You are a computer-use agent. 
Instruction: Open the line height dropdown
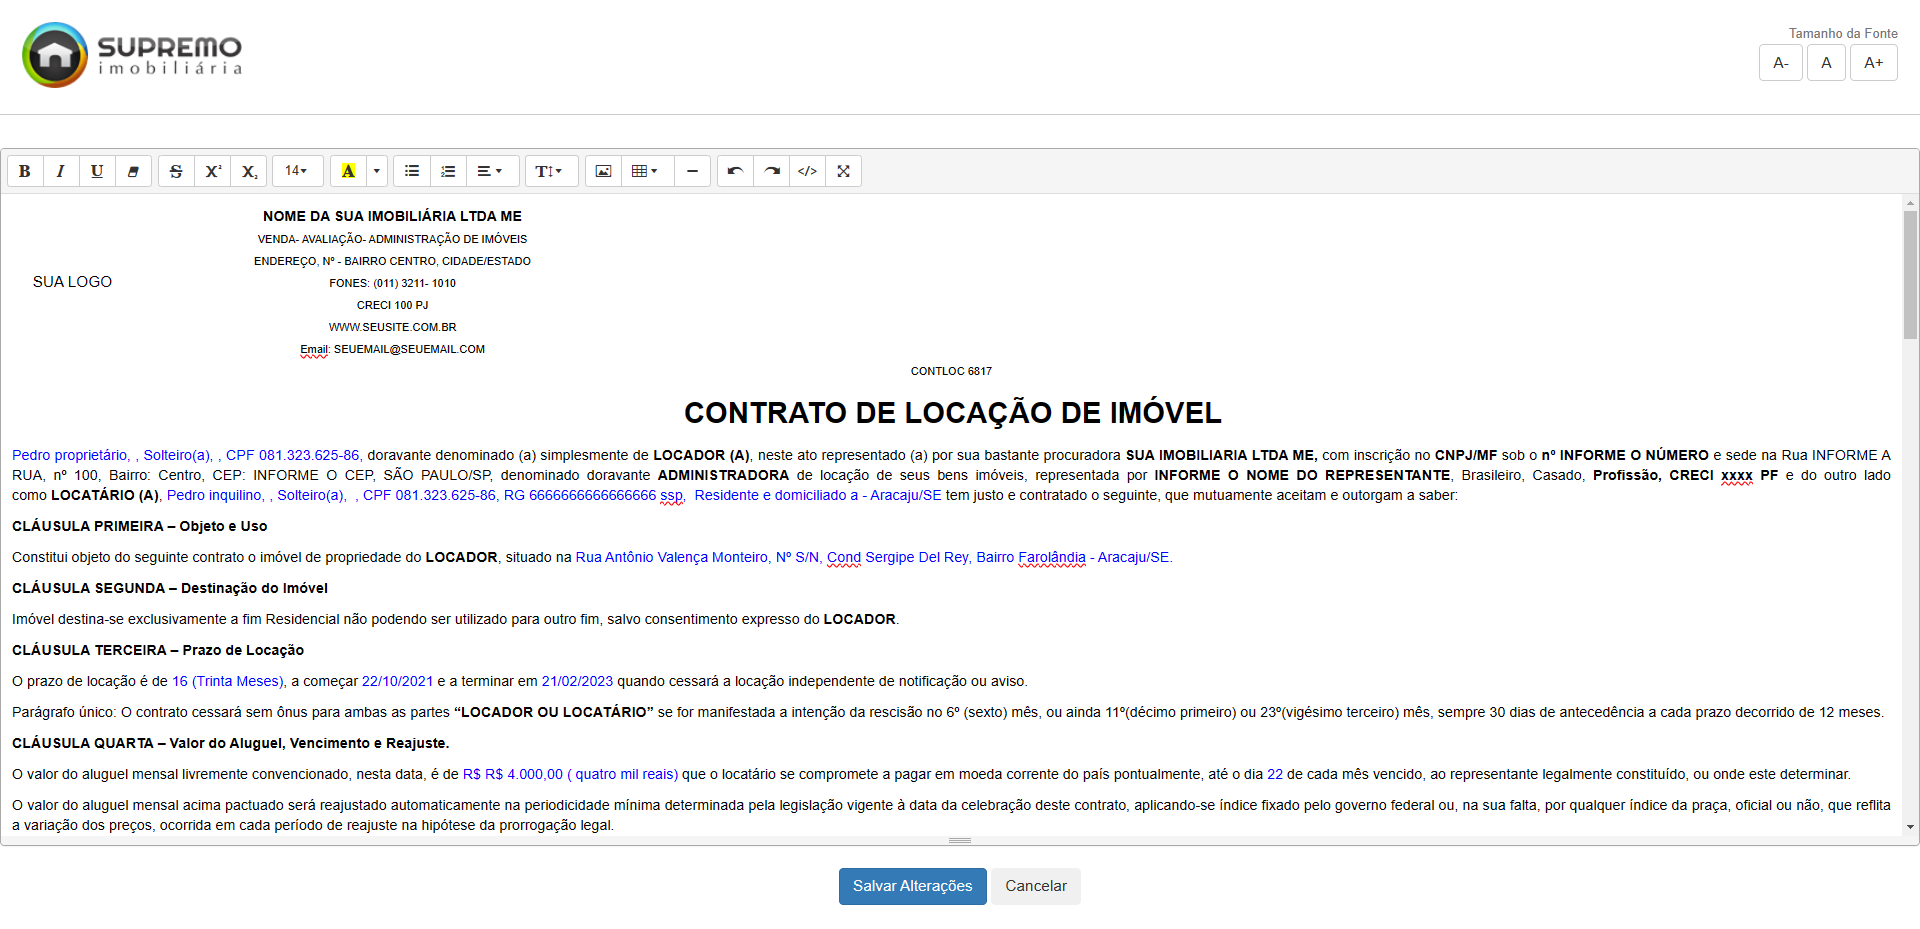pos(550,171)
